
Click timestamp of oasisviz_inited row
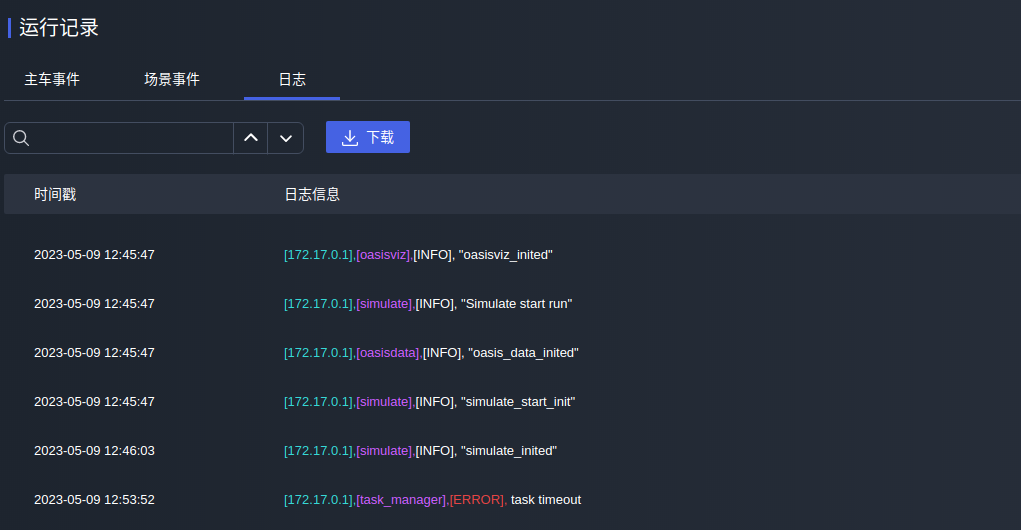pos(94,255)
